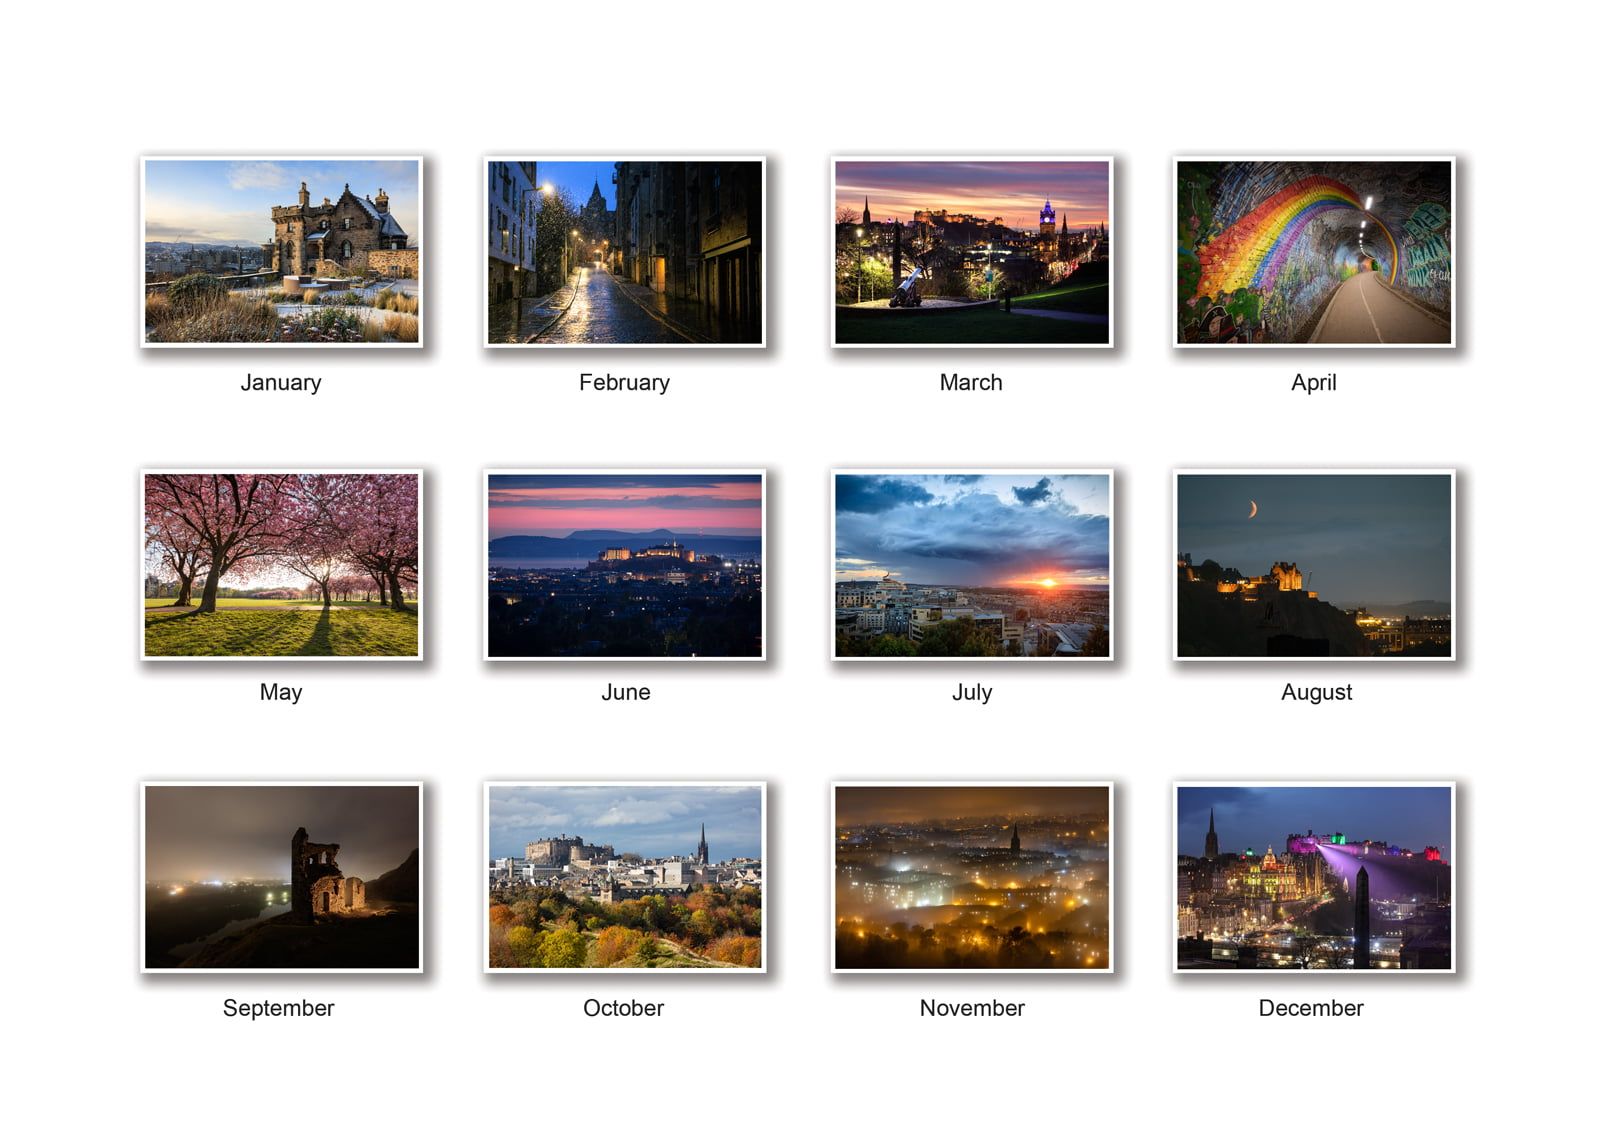Click the 'April' caption

coord(1314,383)
